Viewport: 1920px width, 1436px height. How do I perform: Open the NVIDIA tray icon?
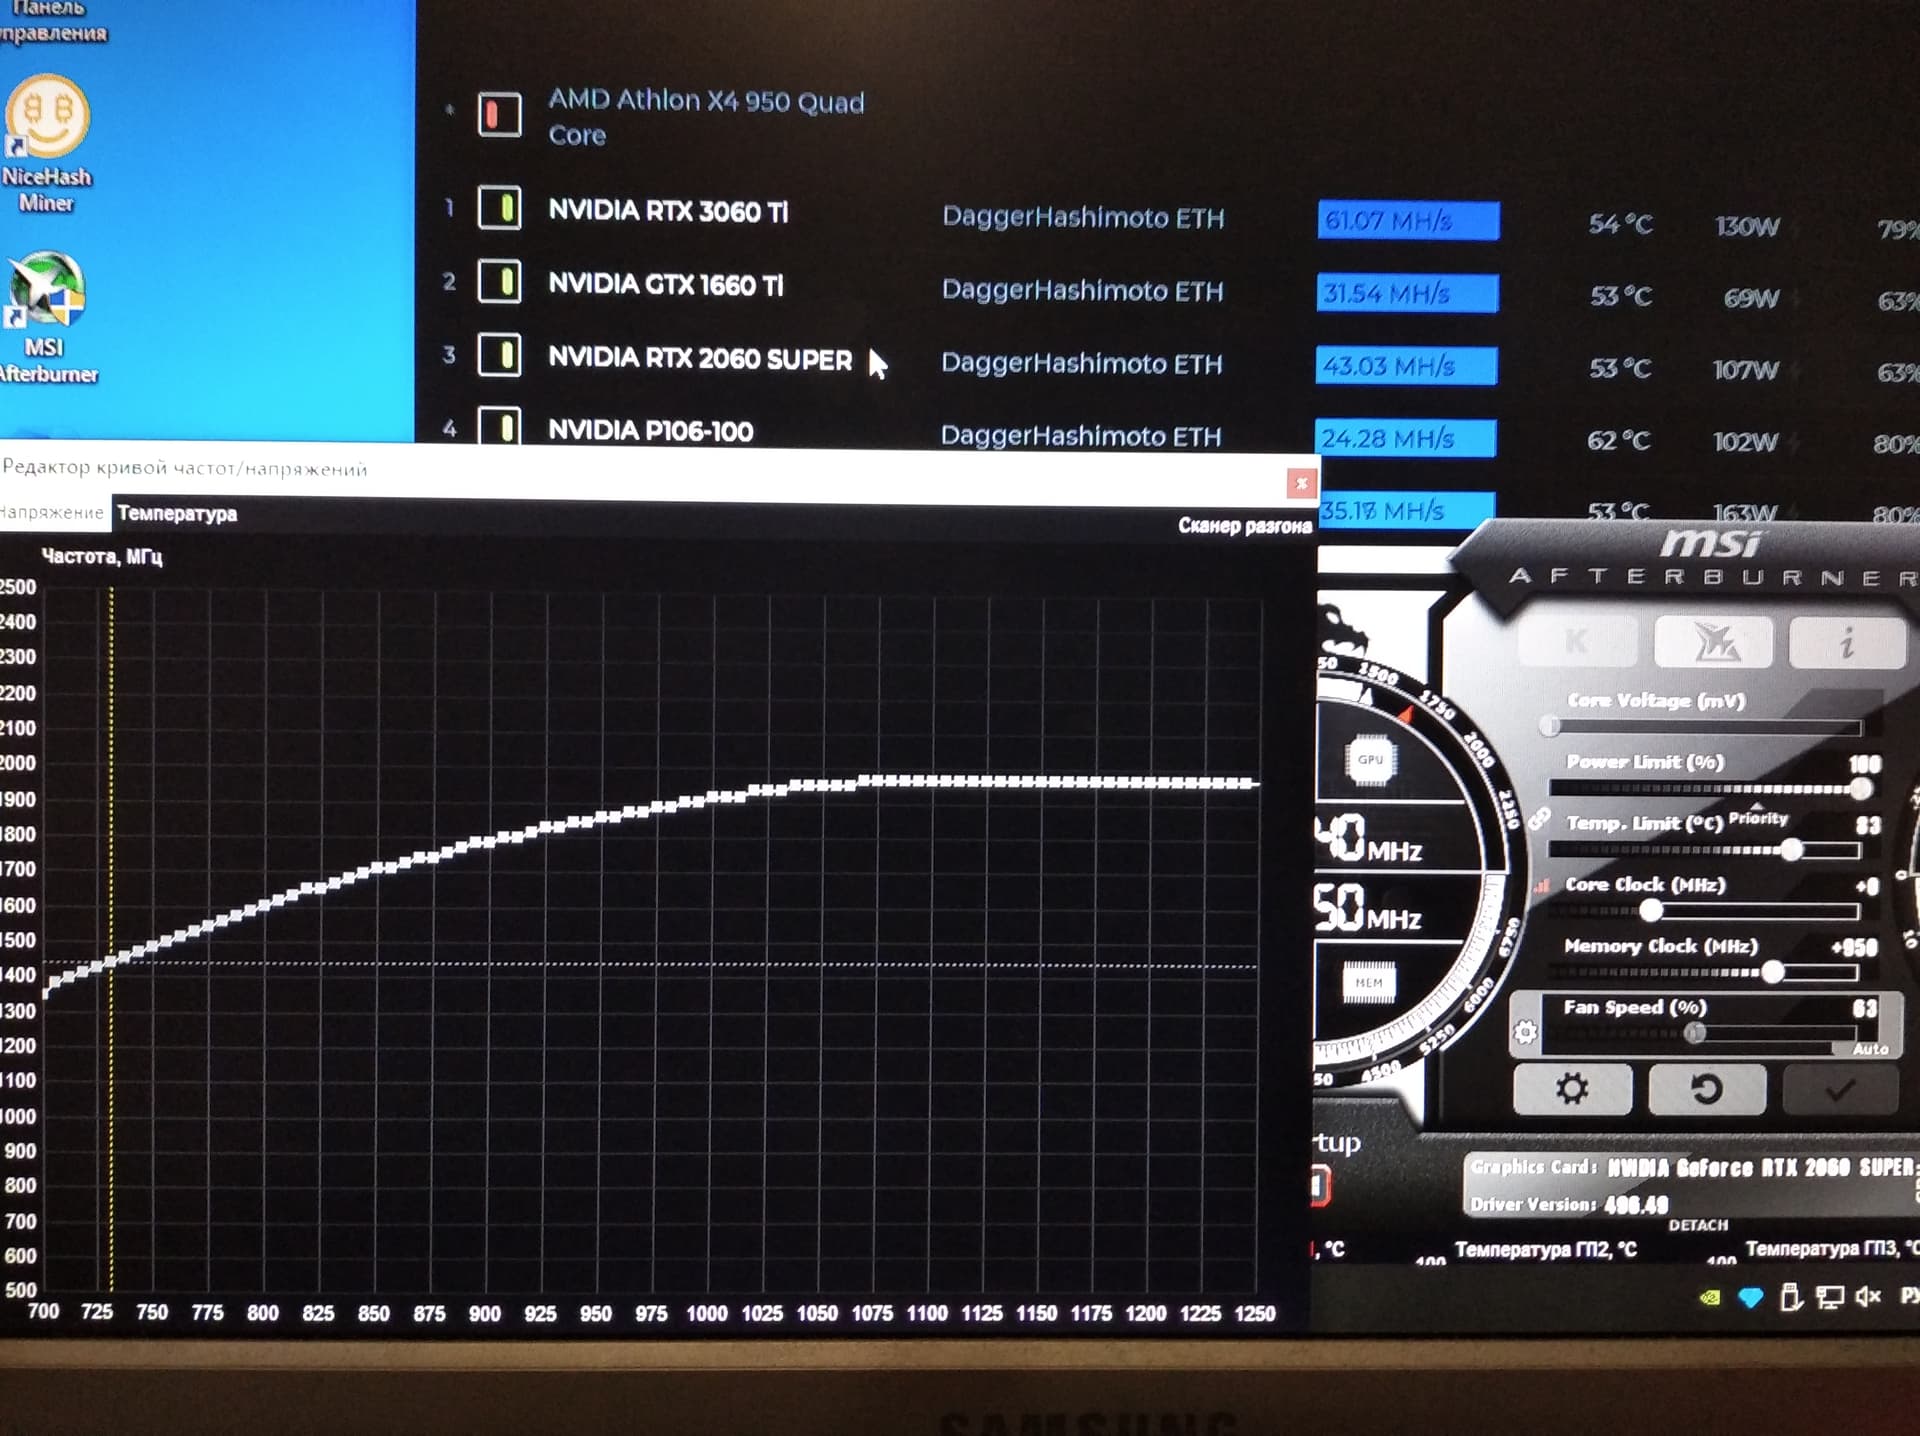tap(1710, 1298)
